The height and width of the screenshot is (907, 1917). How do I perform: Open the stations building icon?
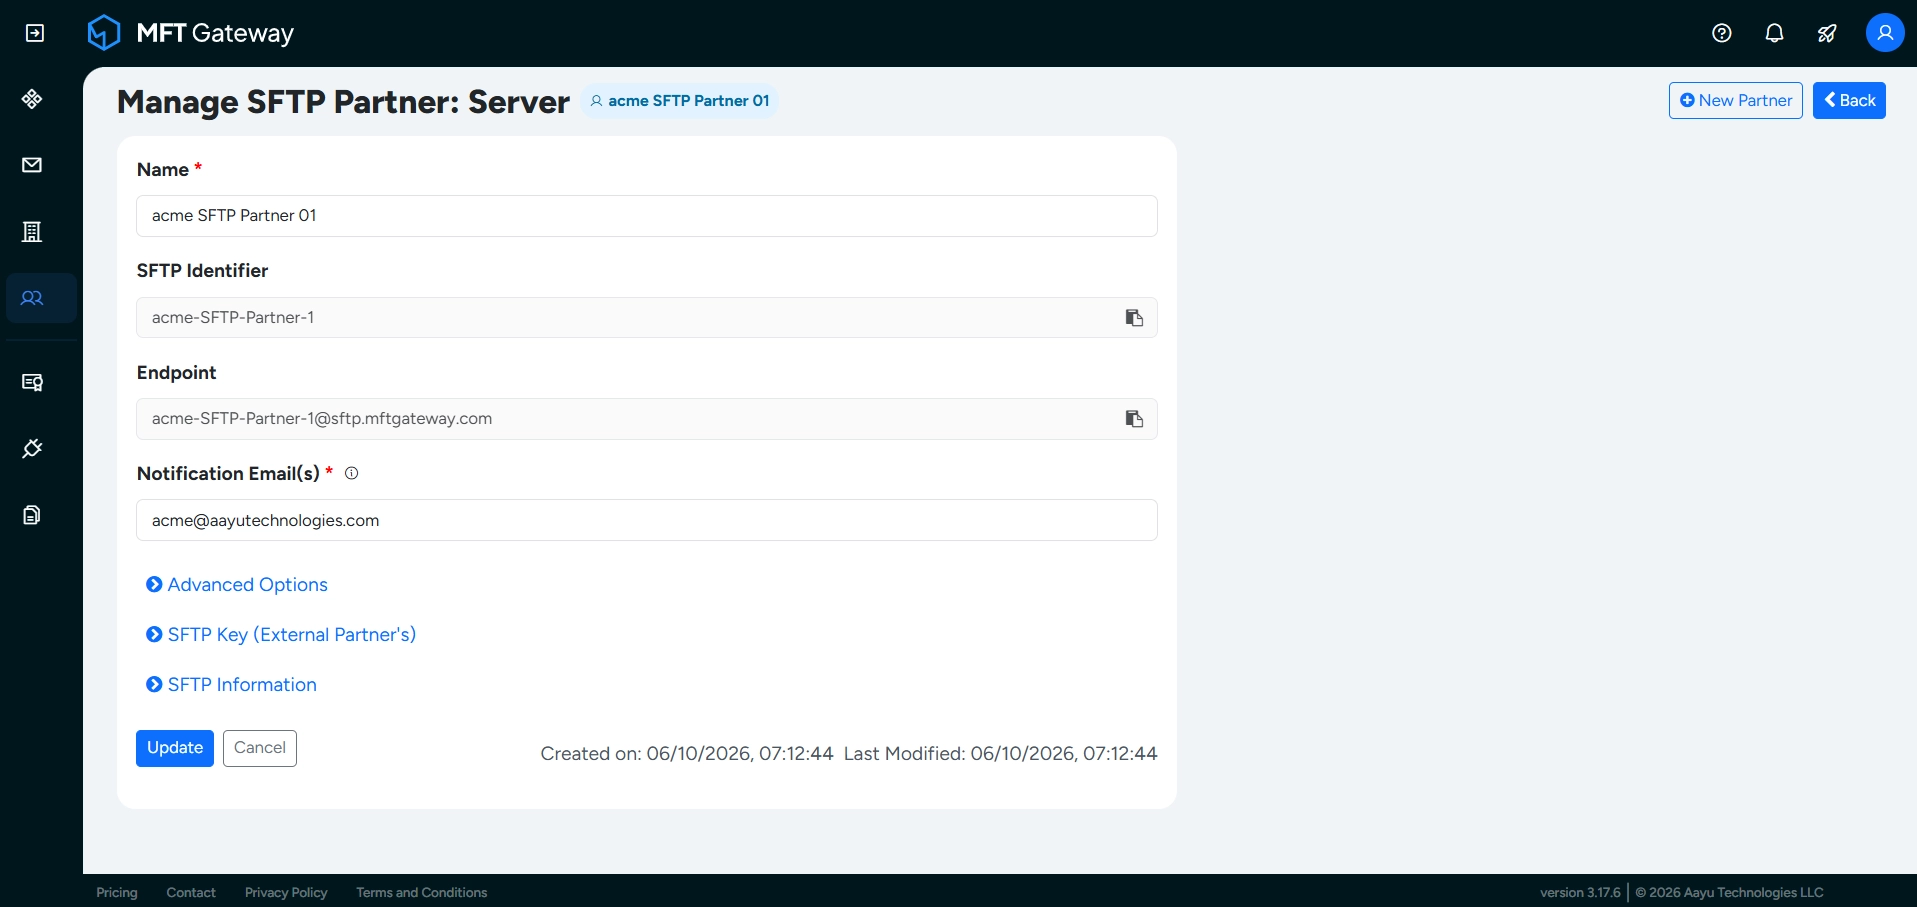pos(32,232)
